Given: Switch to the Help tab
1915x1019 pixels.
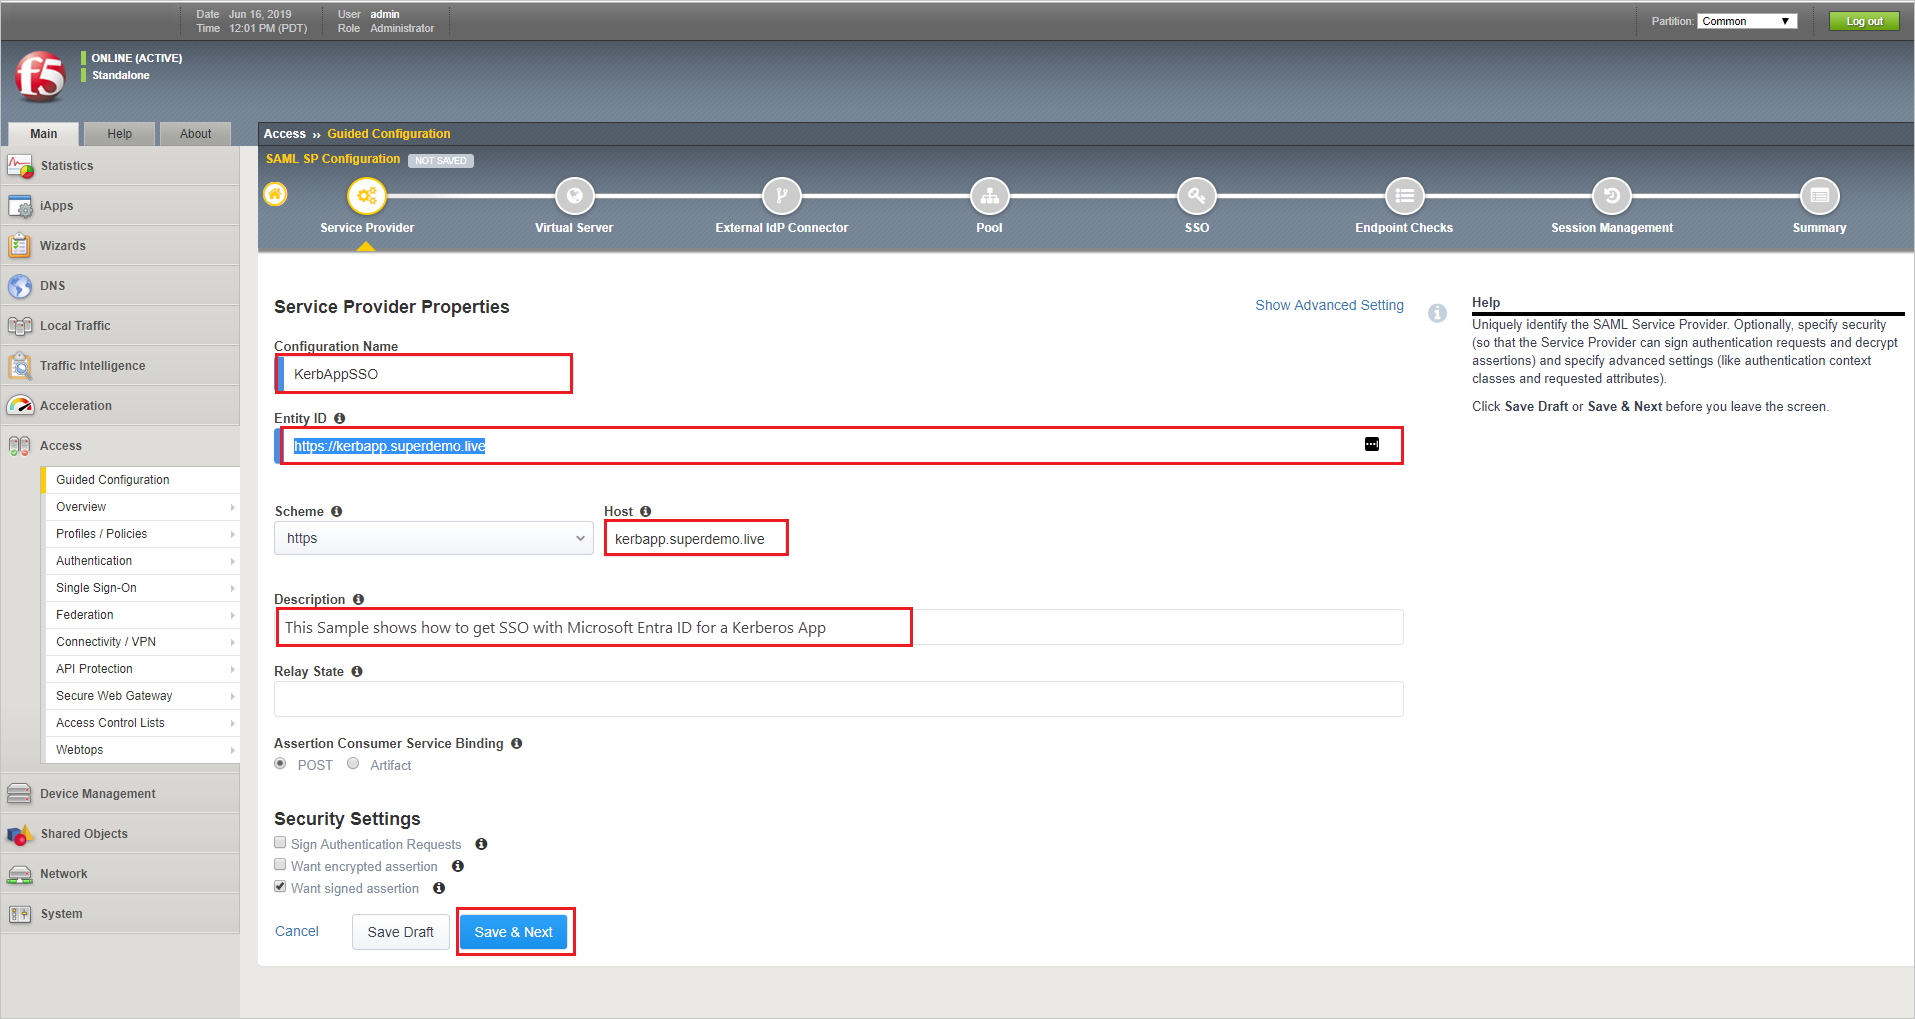Looking at the screenshot, I should click(120, 134).
